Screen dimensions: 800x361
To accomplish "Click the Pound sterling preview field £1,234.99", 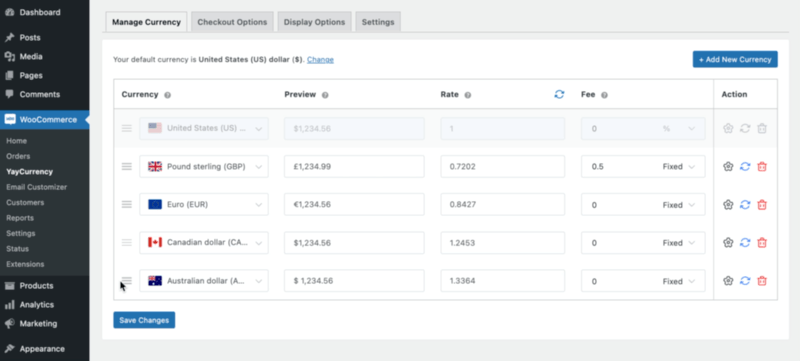I will pos(354,167).
